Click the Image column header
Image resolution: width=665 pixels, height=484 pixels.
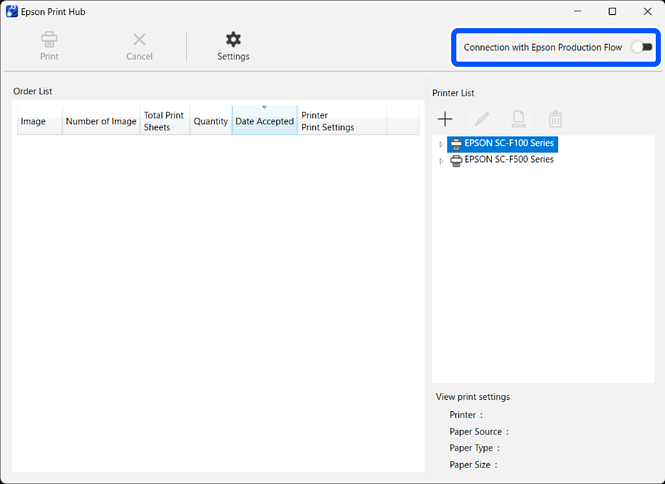tap(33, 121)
